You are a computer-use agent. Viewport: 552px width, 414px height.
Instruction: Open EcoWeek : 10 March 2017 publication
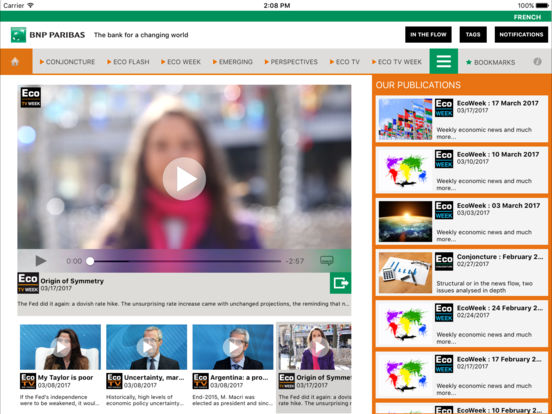point(462,170)
